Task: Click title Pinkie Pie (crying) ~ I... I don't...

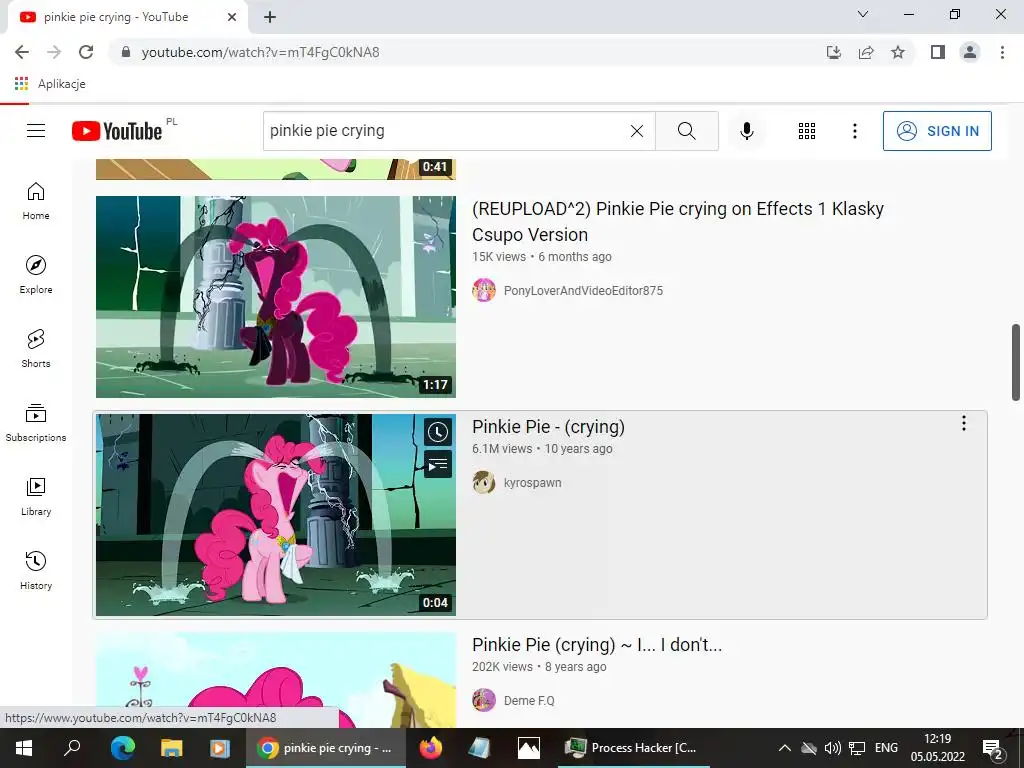Action: pyautogui.click(x=597, y=645)
